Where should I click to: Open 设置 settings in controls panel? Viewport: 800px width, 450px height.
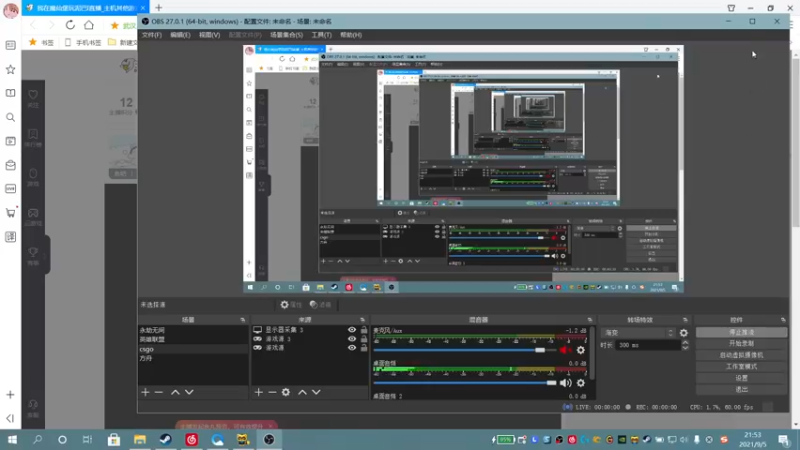tap(741, 378)
